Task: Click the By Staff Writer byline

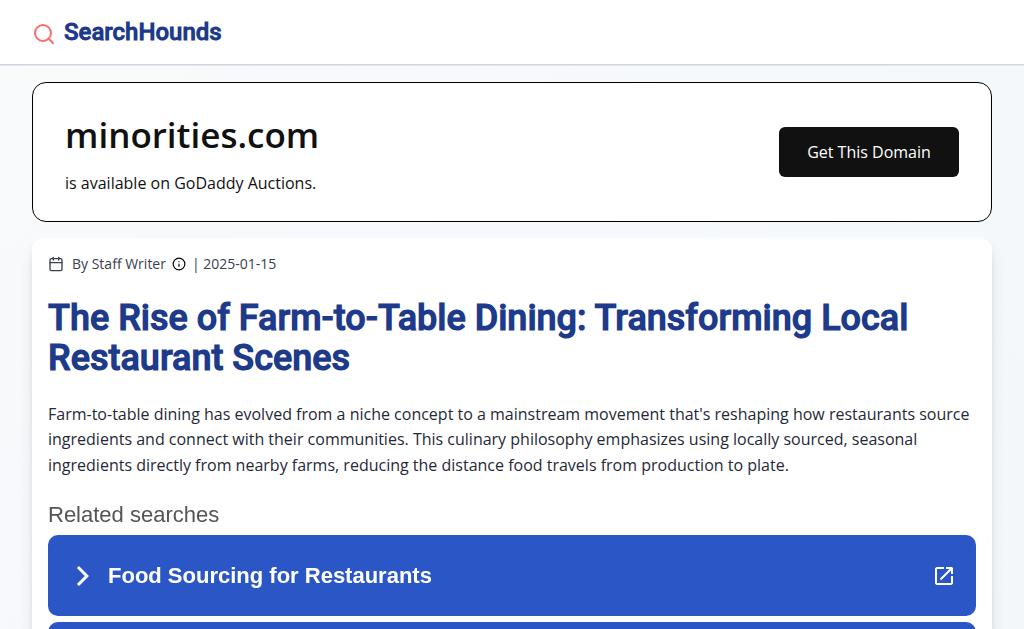Action: (118, 264)
